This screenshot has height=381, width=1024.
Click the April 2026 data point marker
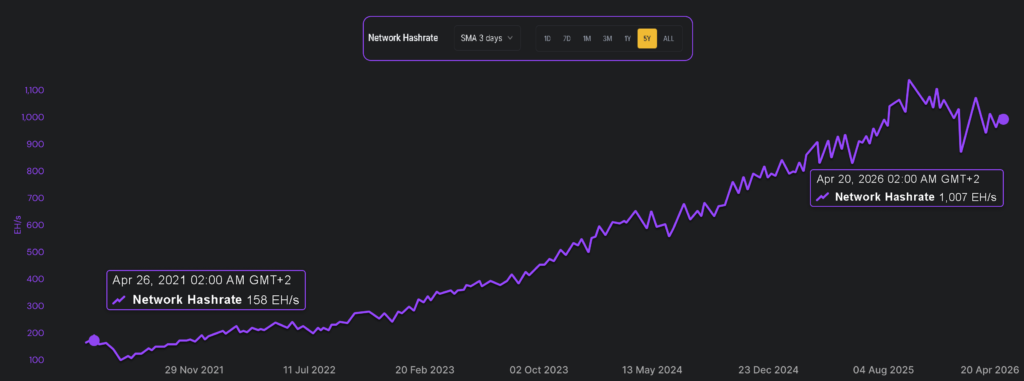[1004, 119]
